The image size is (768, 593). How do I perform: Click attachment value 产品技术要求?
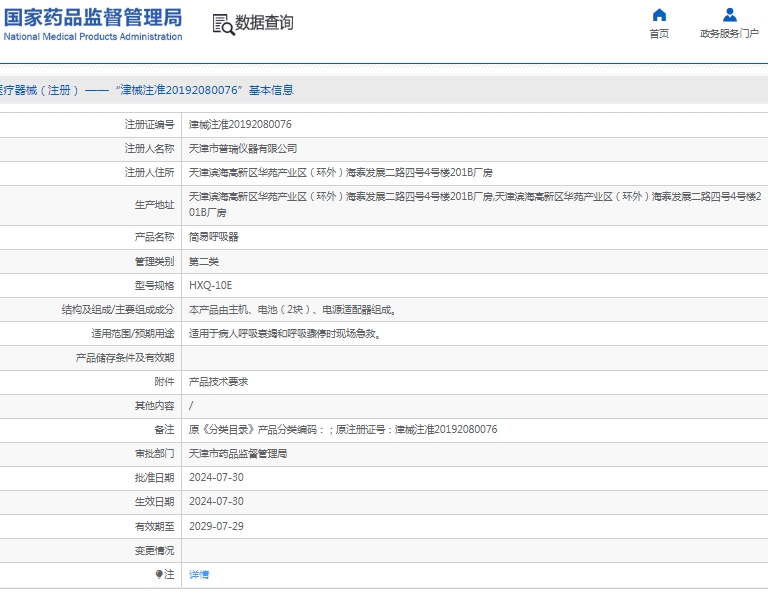[x=218, y=381]
